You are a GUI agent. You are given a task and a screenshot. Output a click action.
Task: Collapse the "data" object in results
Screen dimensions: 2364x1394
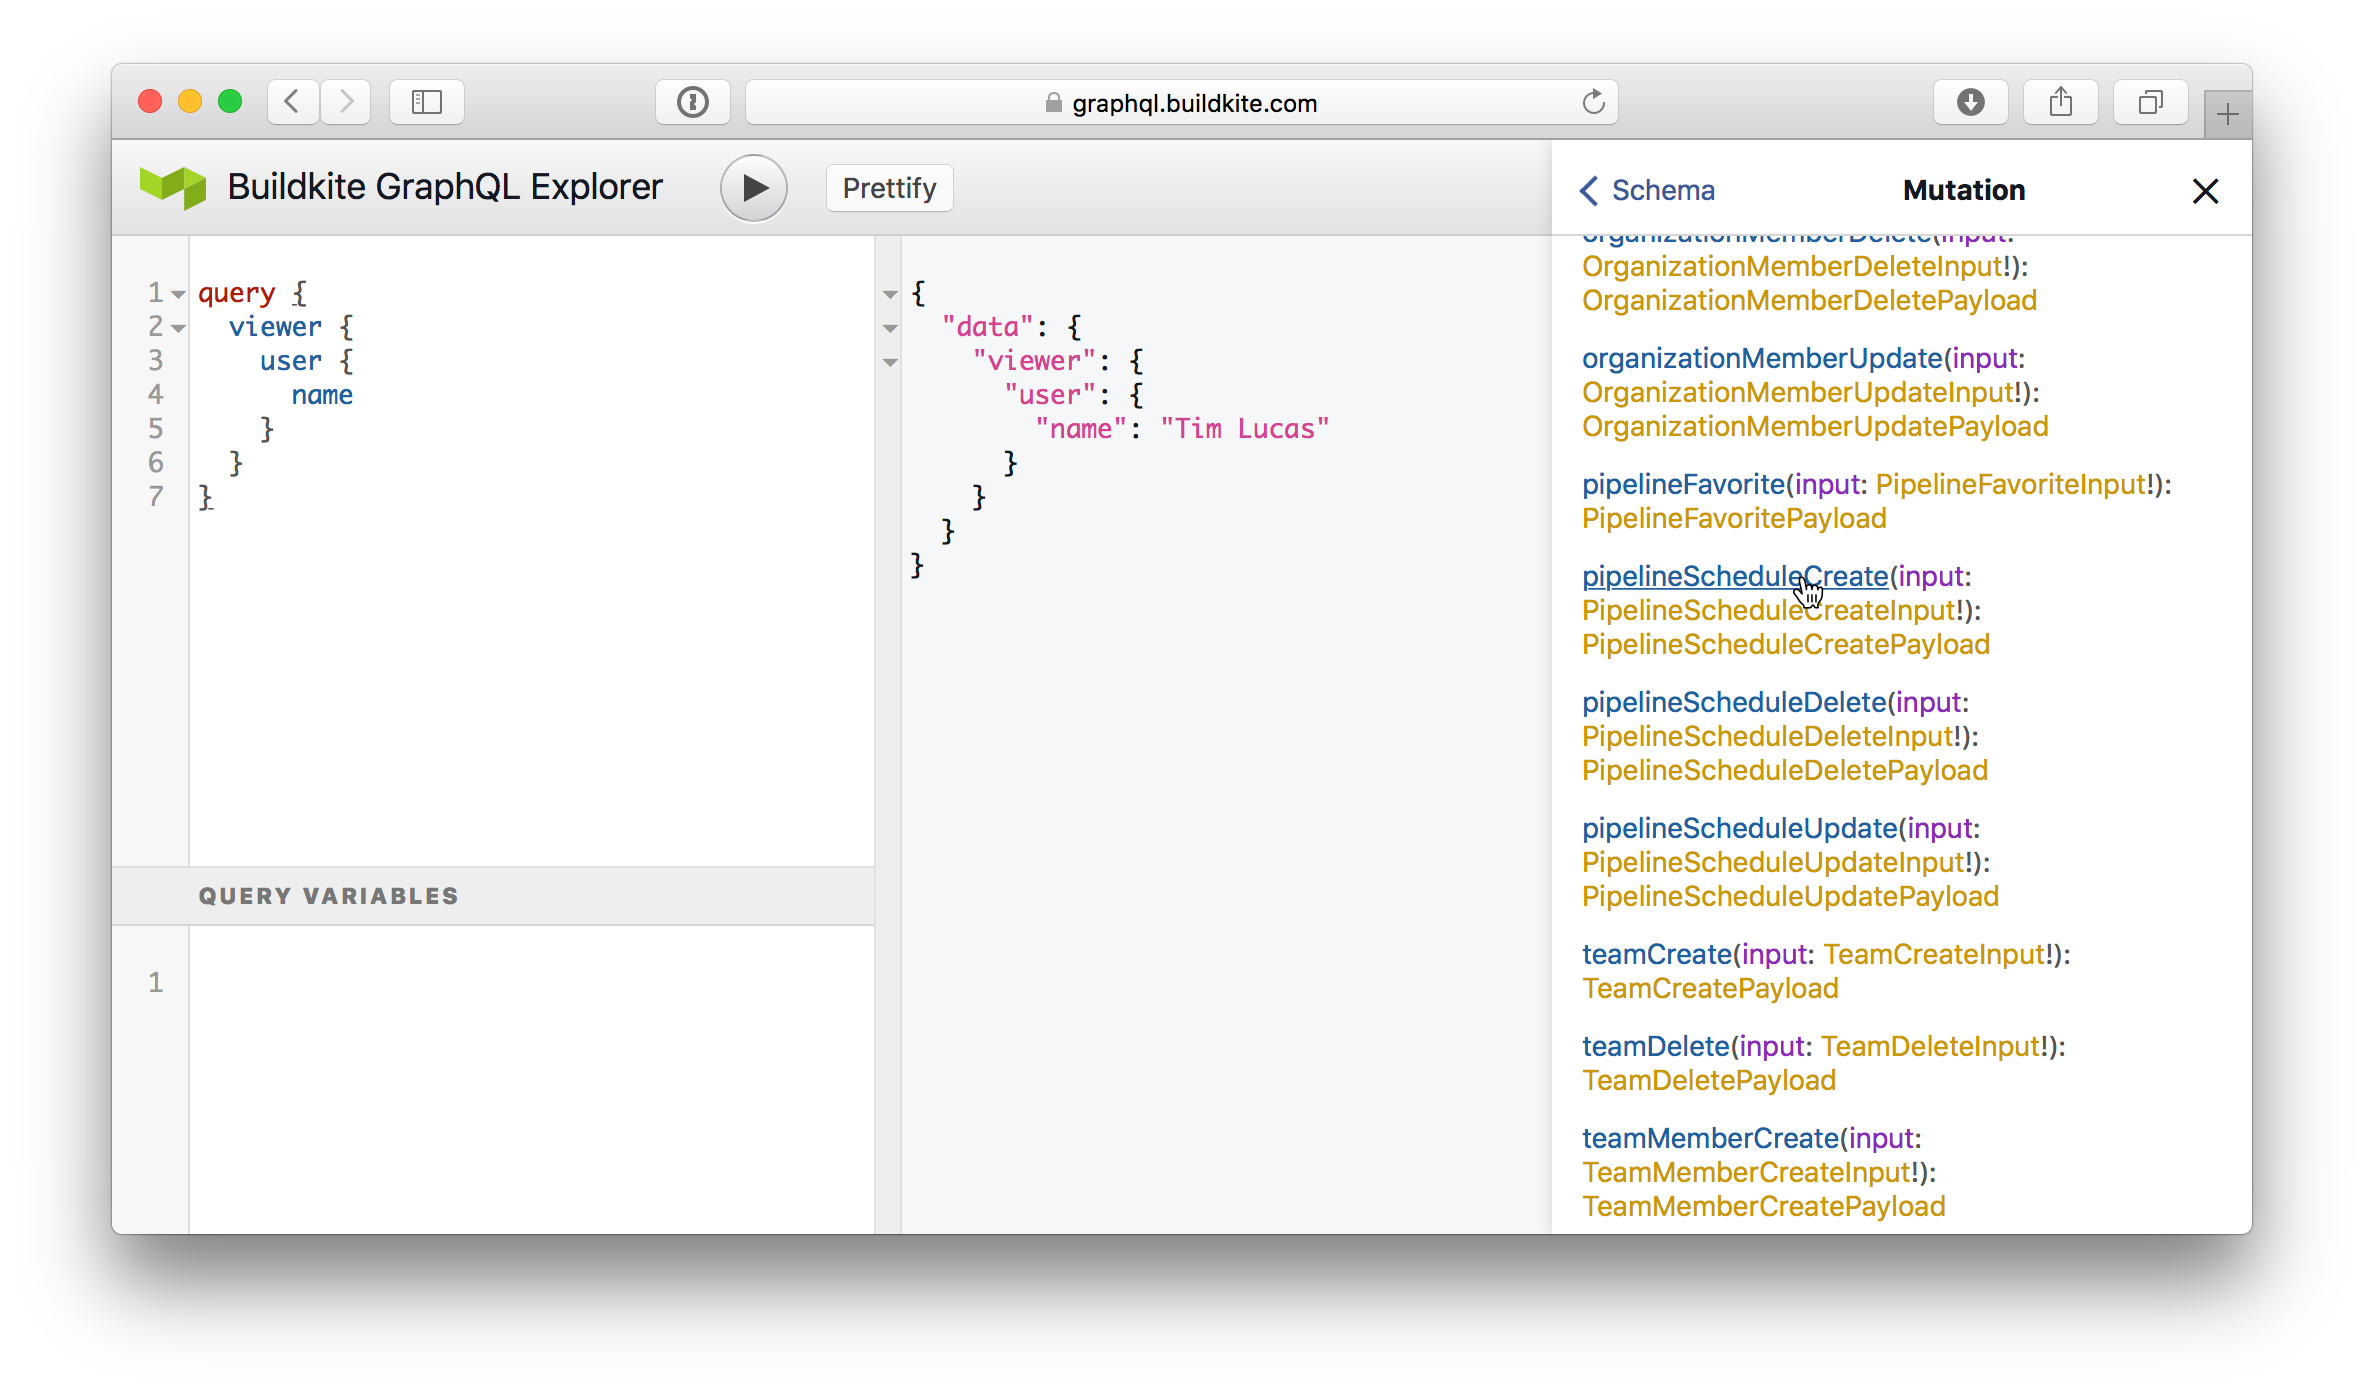coord(890,329)
